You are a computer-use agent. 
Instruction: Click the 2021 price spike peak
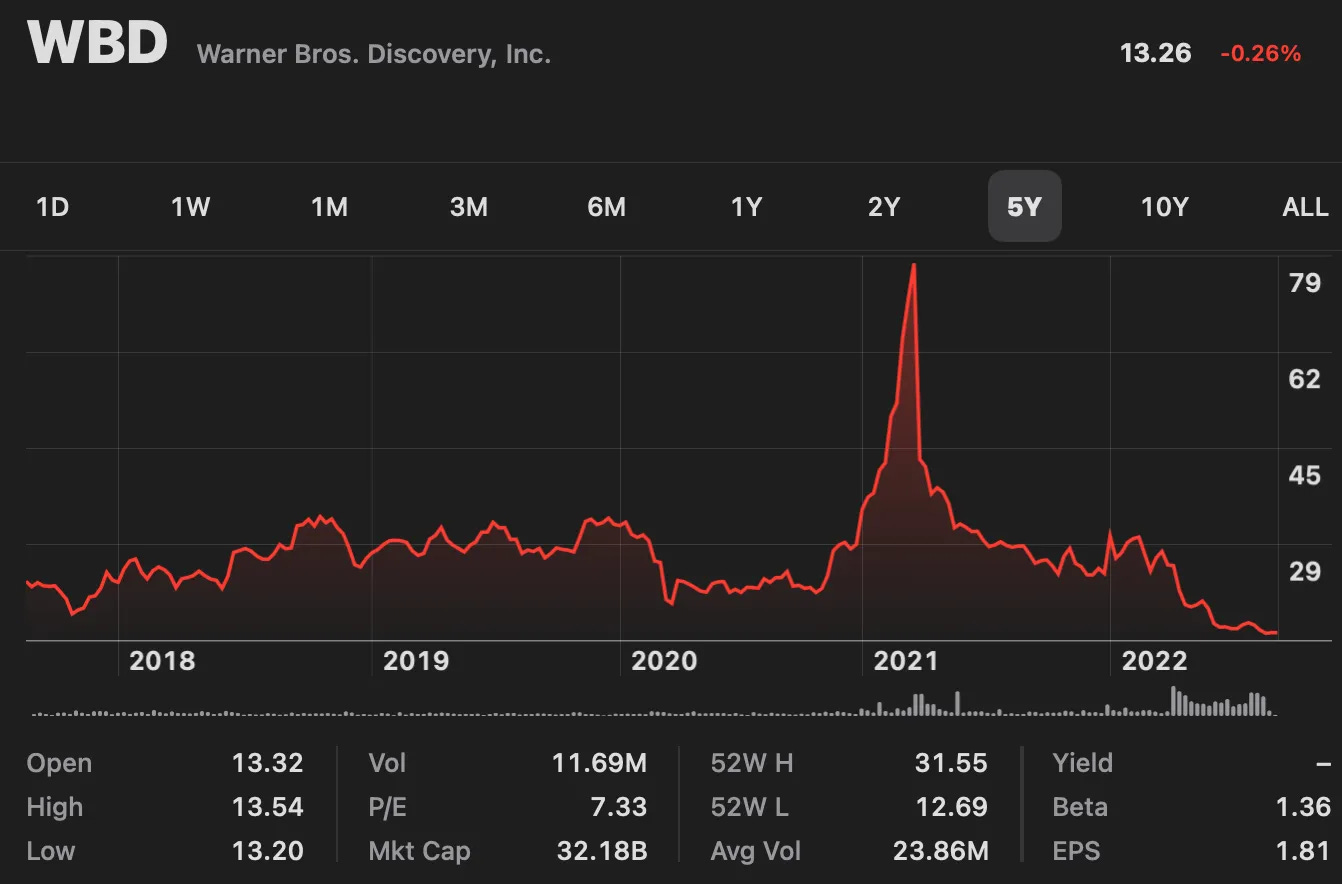pyautogui.click(x=913, y=266)
